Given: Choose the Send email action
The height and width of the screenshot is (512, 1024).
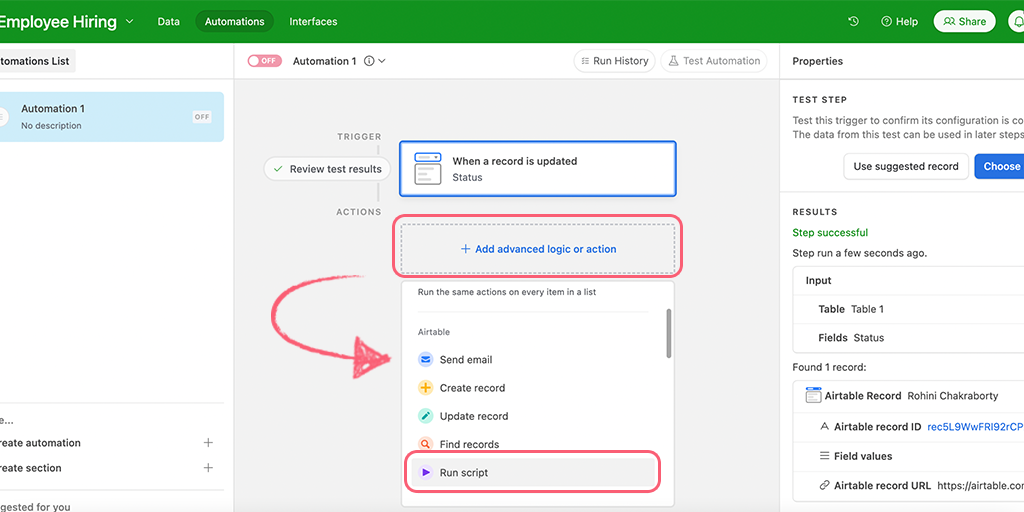Looking at the screenshot, I should point(532,360).
